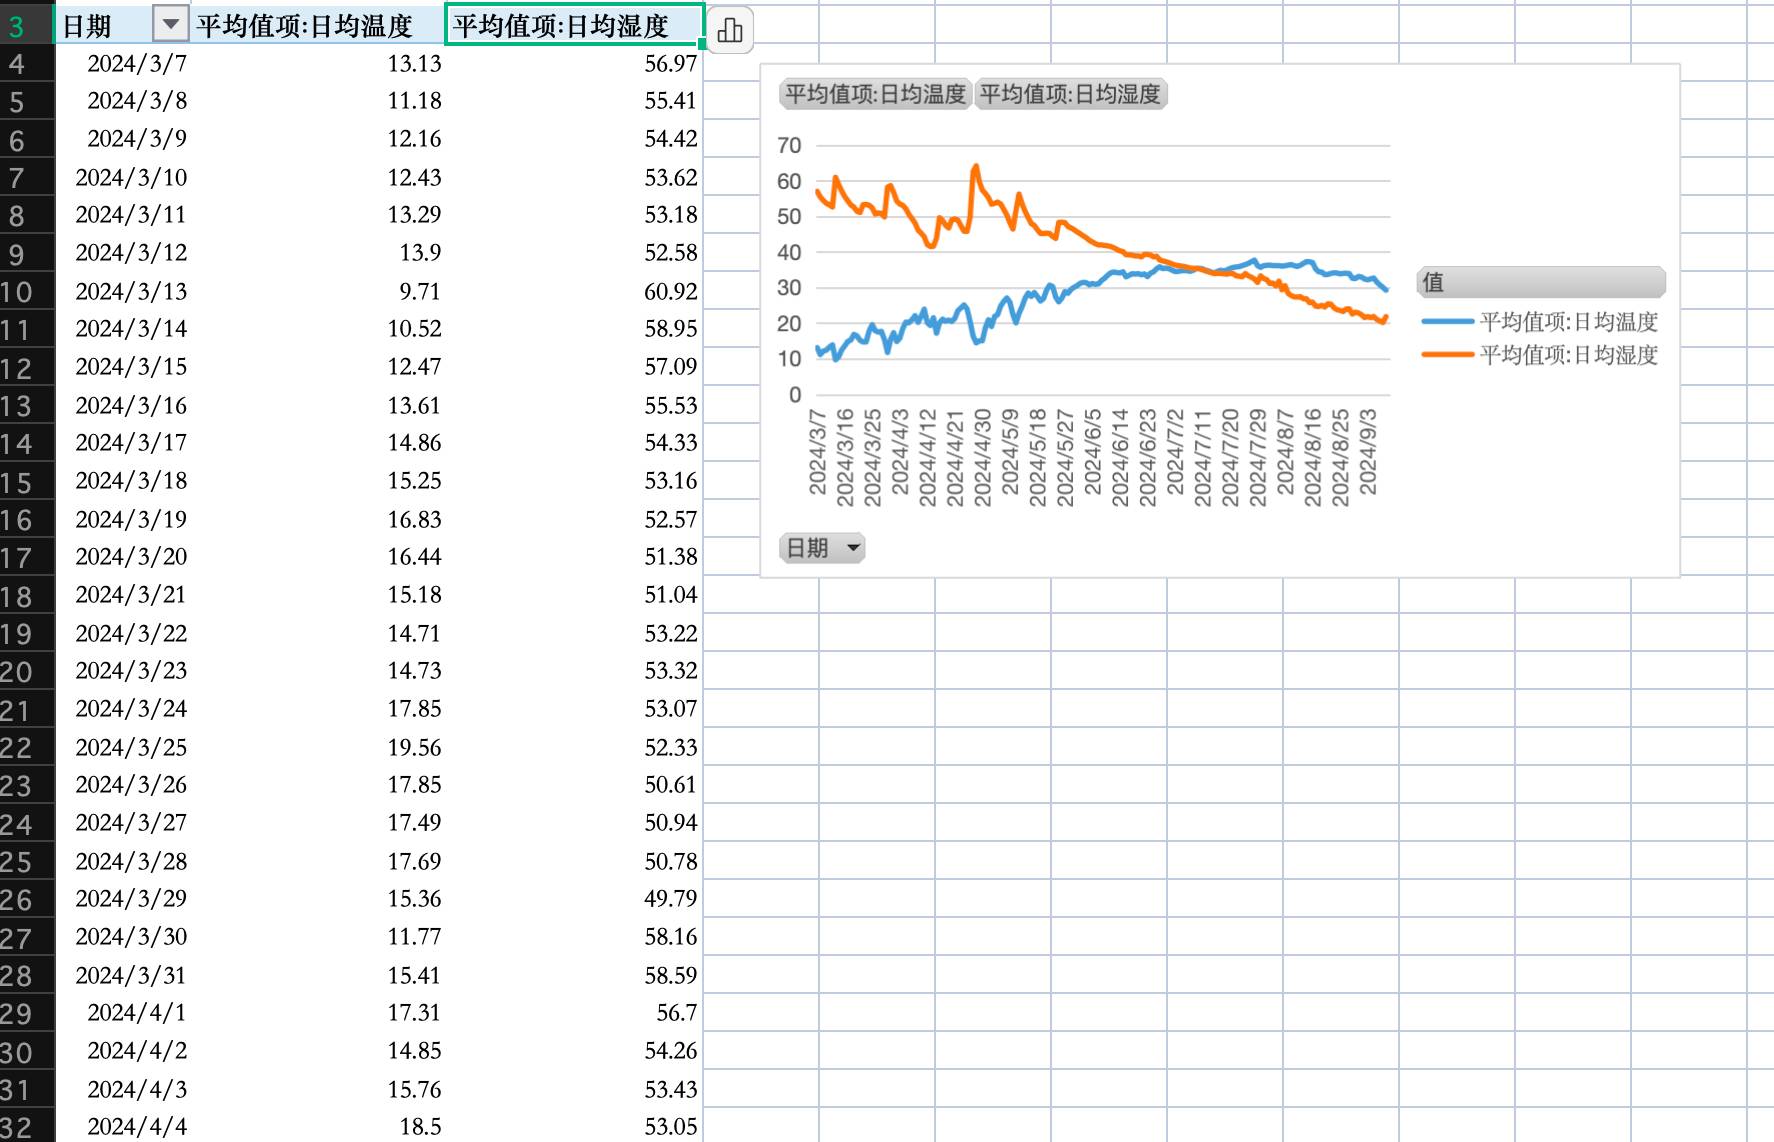This screenshot has width=1774, height=1142.
Task: Select row header 32
Action: tap(26, 1127)
